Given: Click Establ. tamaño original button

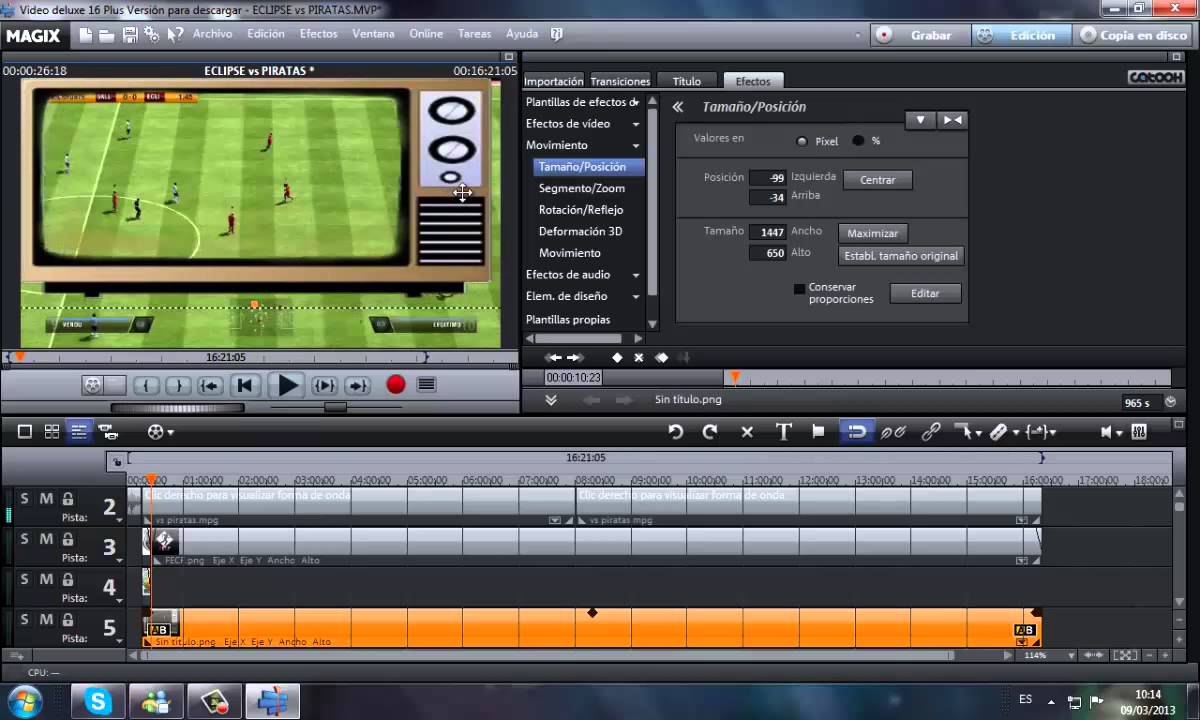Looking at the screenshot, I should [x=901, y=256].
